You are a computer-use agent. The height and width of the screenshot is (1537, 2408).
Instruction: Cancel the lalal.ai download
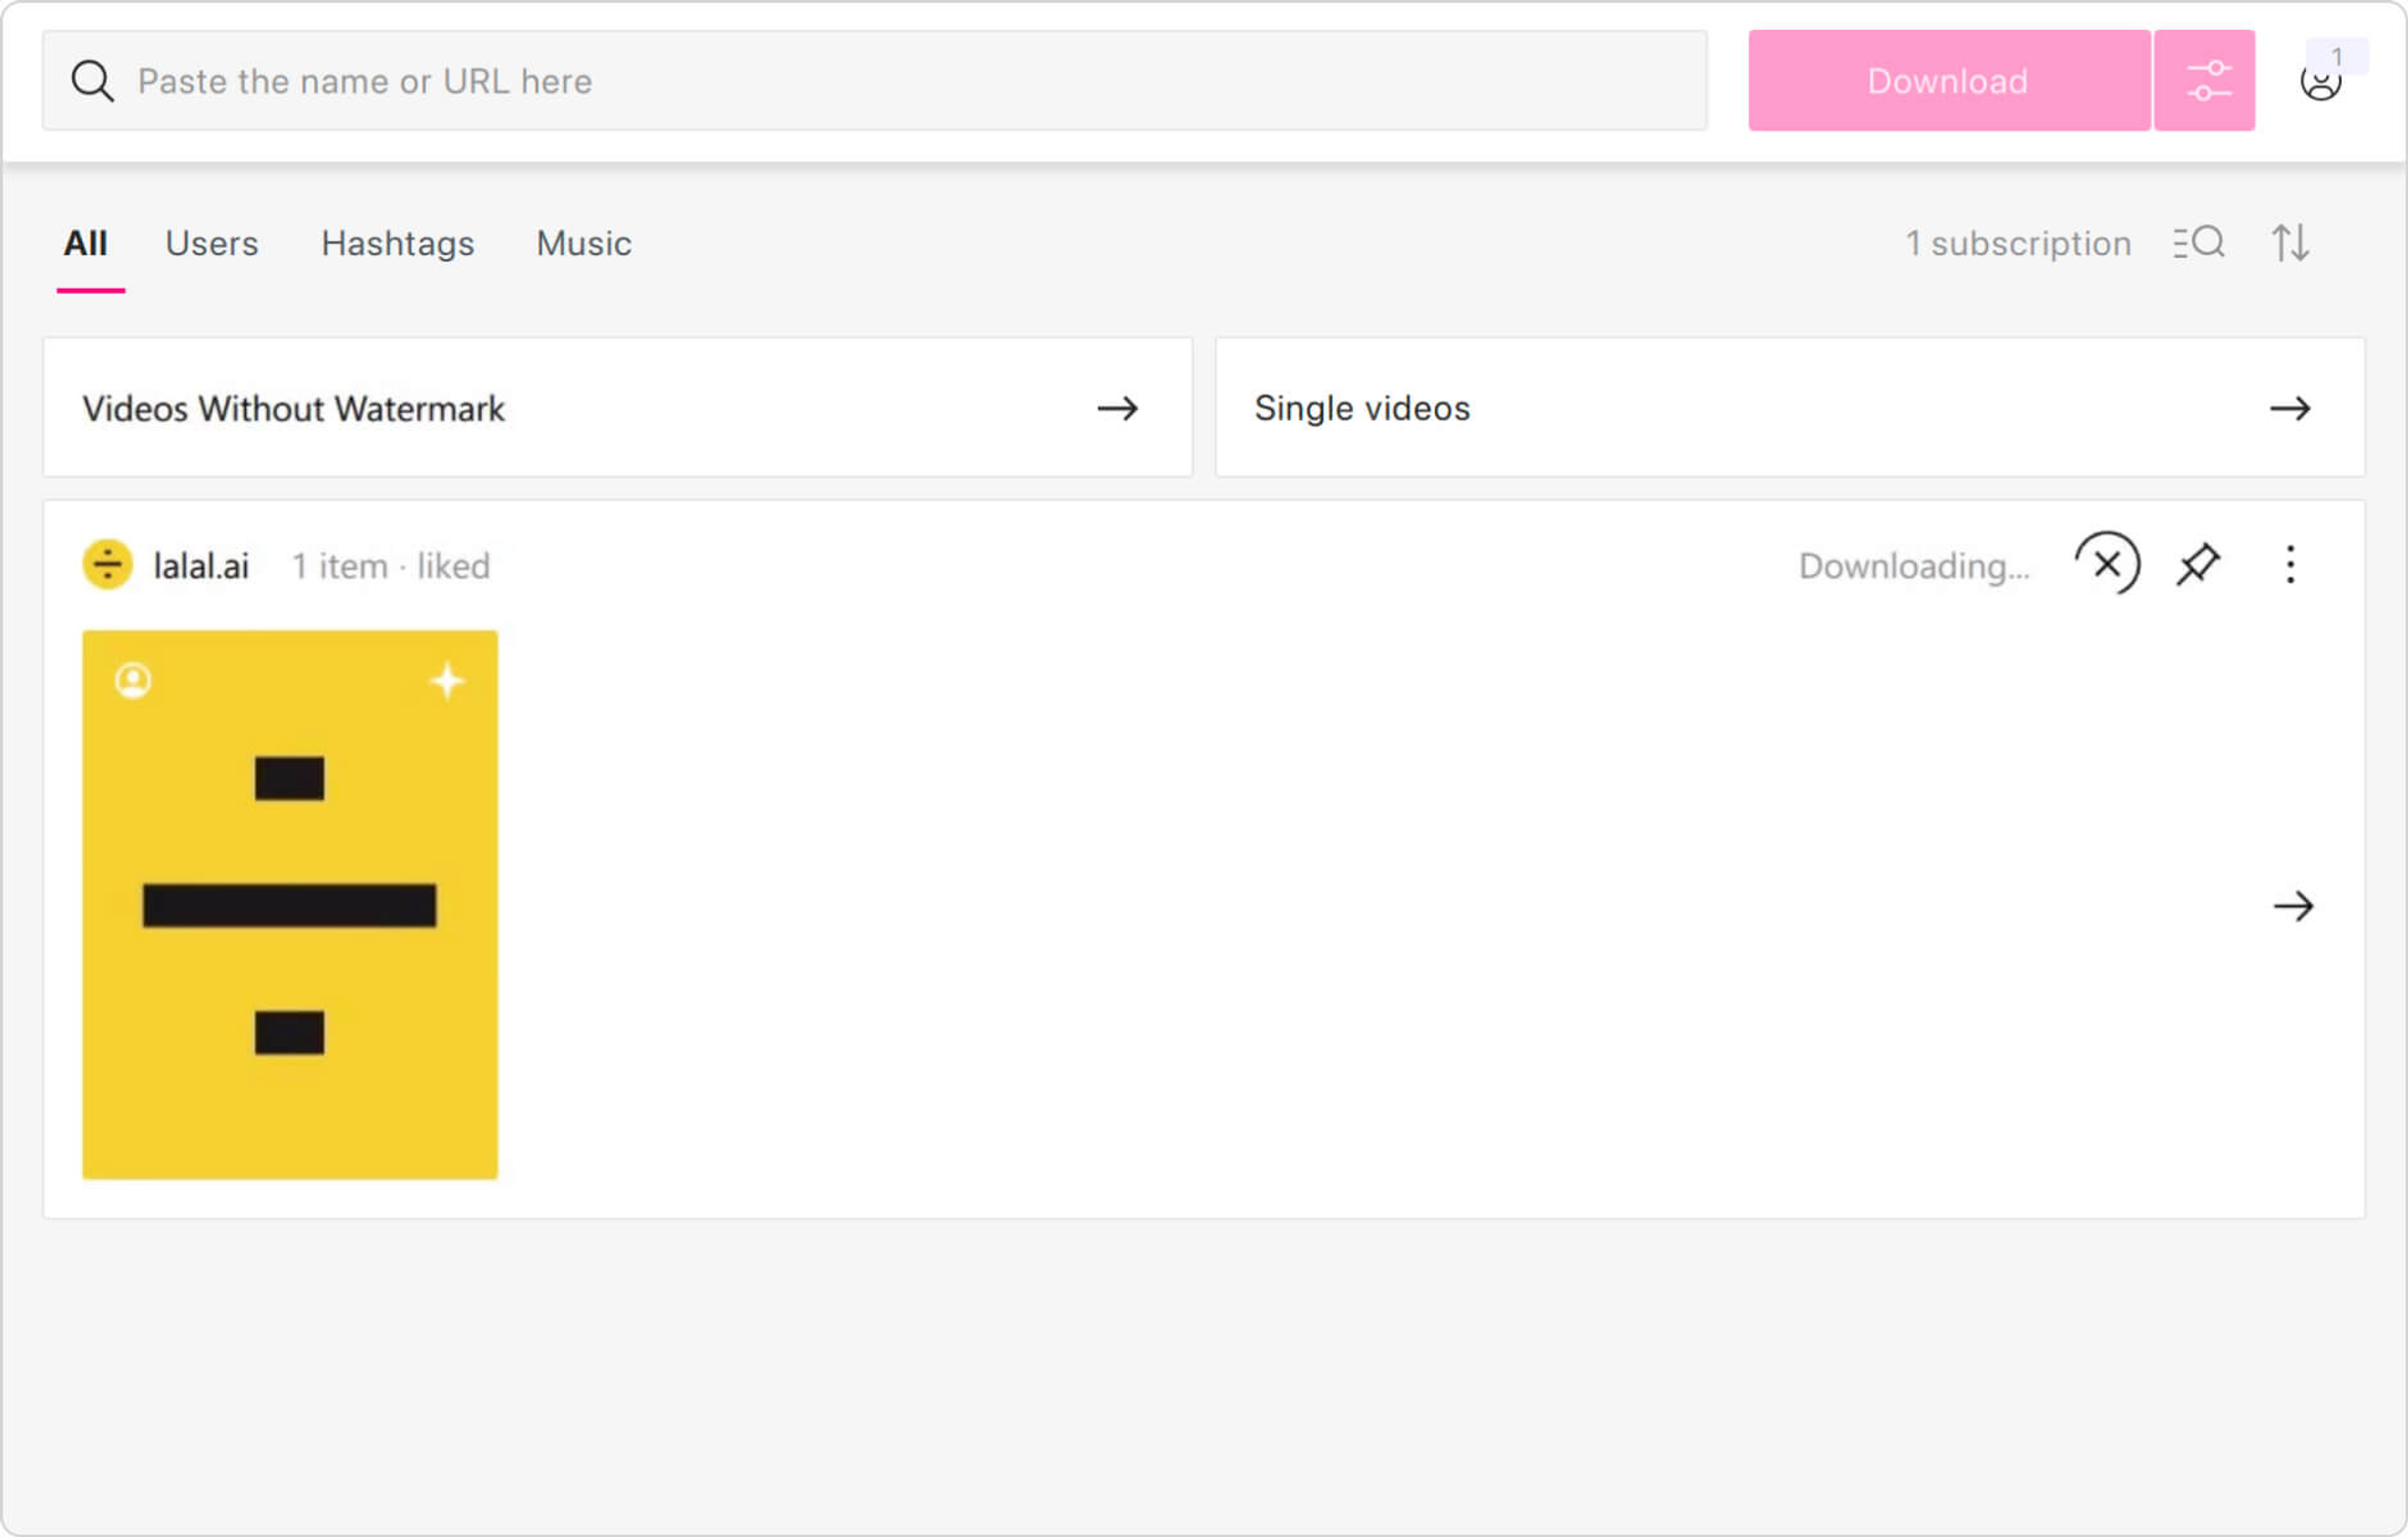[2106, 565]
